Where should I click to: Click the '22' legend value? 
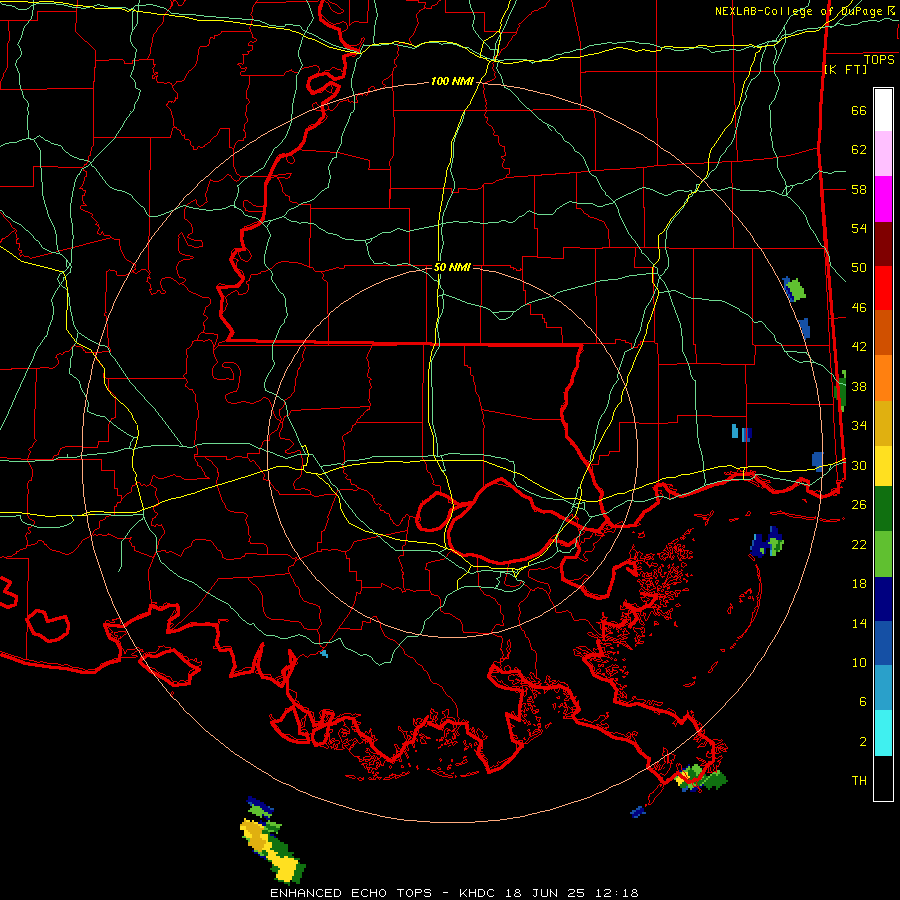(859, 544)
